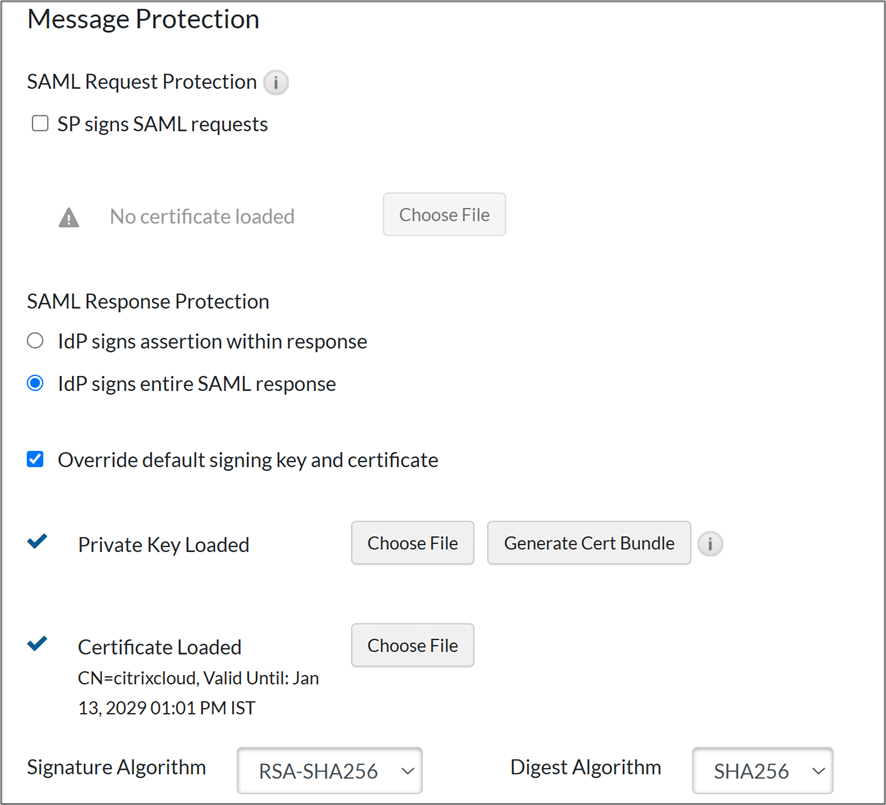
Task: Click the SAML Response Protection label
Action: click(x=148, y=301)
